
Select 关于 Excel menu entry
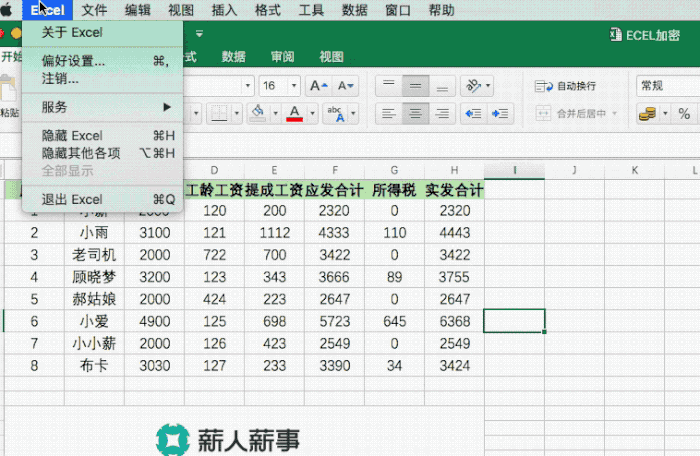click(x=102, y=33)
